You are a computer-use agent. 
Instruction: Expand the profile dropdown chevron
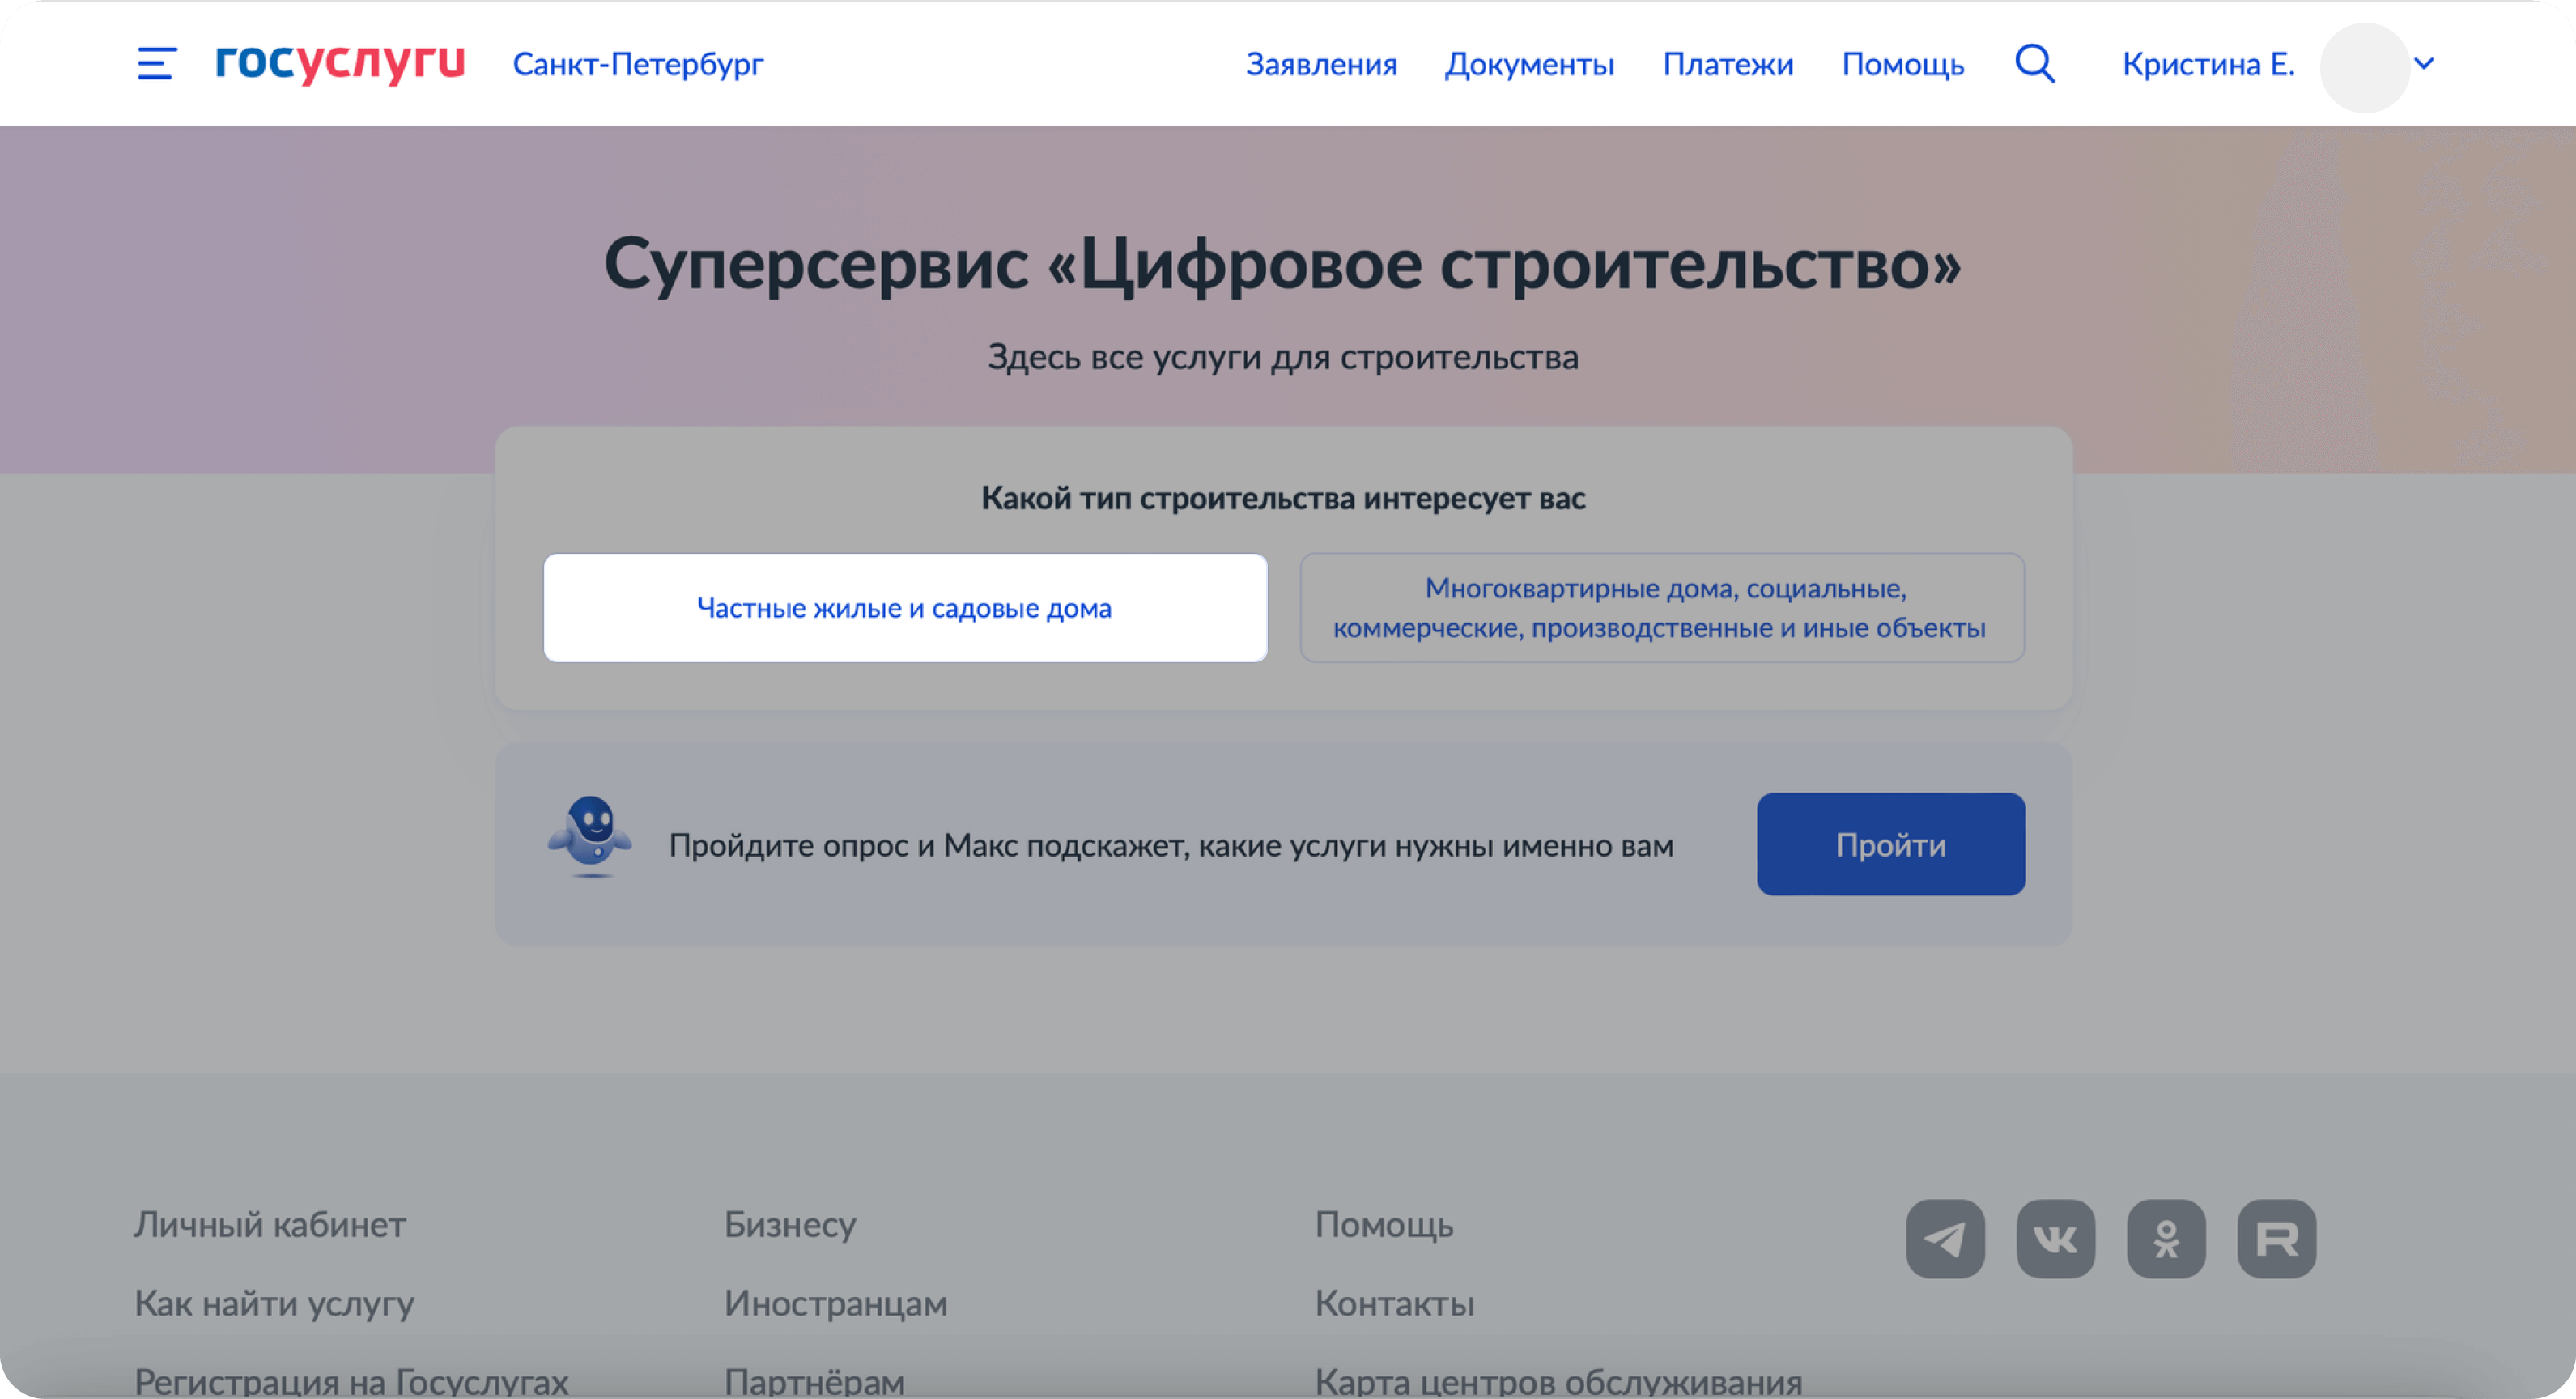point(2424,64)
